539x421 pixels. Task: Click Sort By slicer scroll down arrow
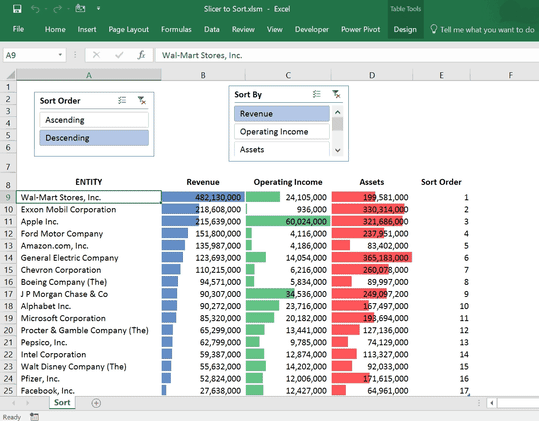pyautogui.click(x=338, y=150)
